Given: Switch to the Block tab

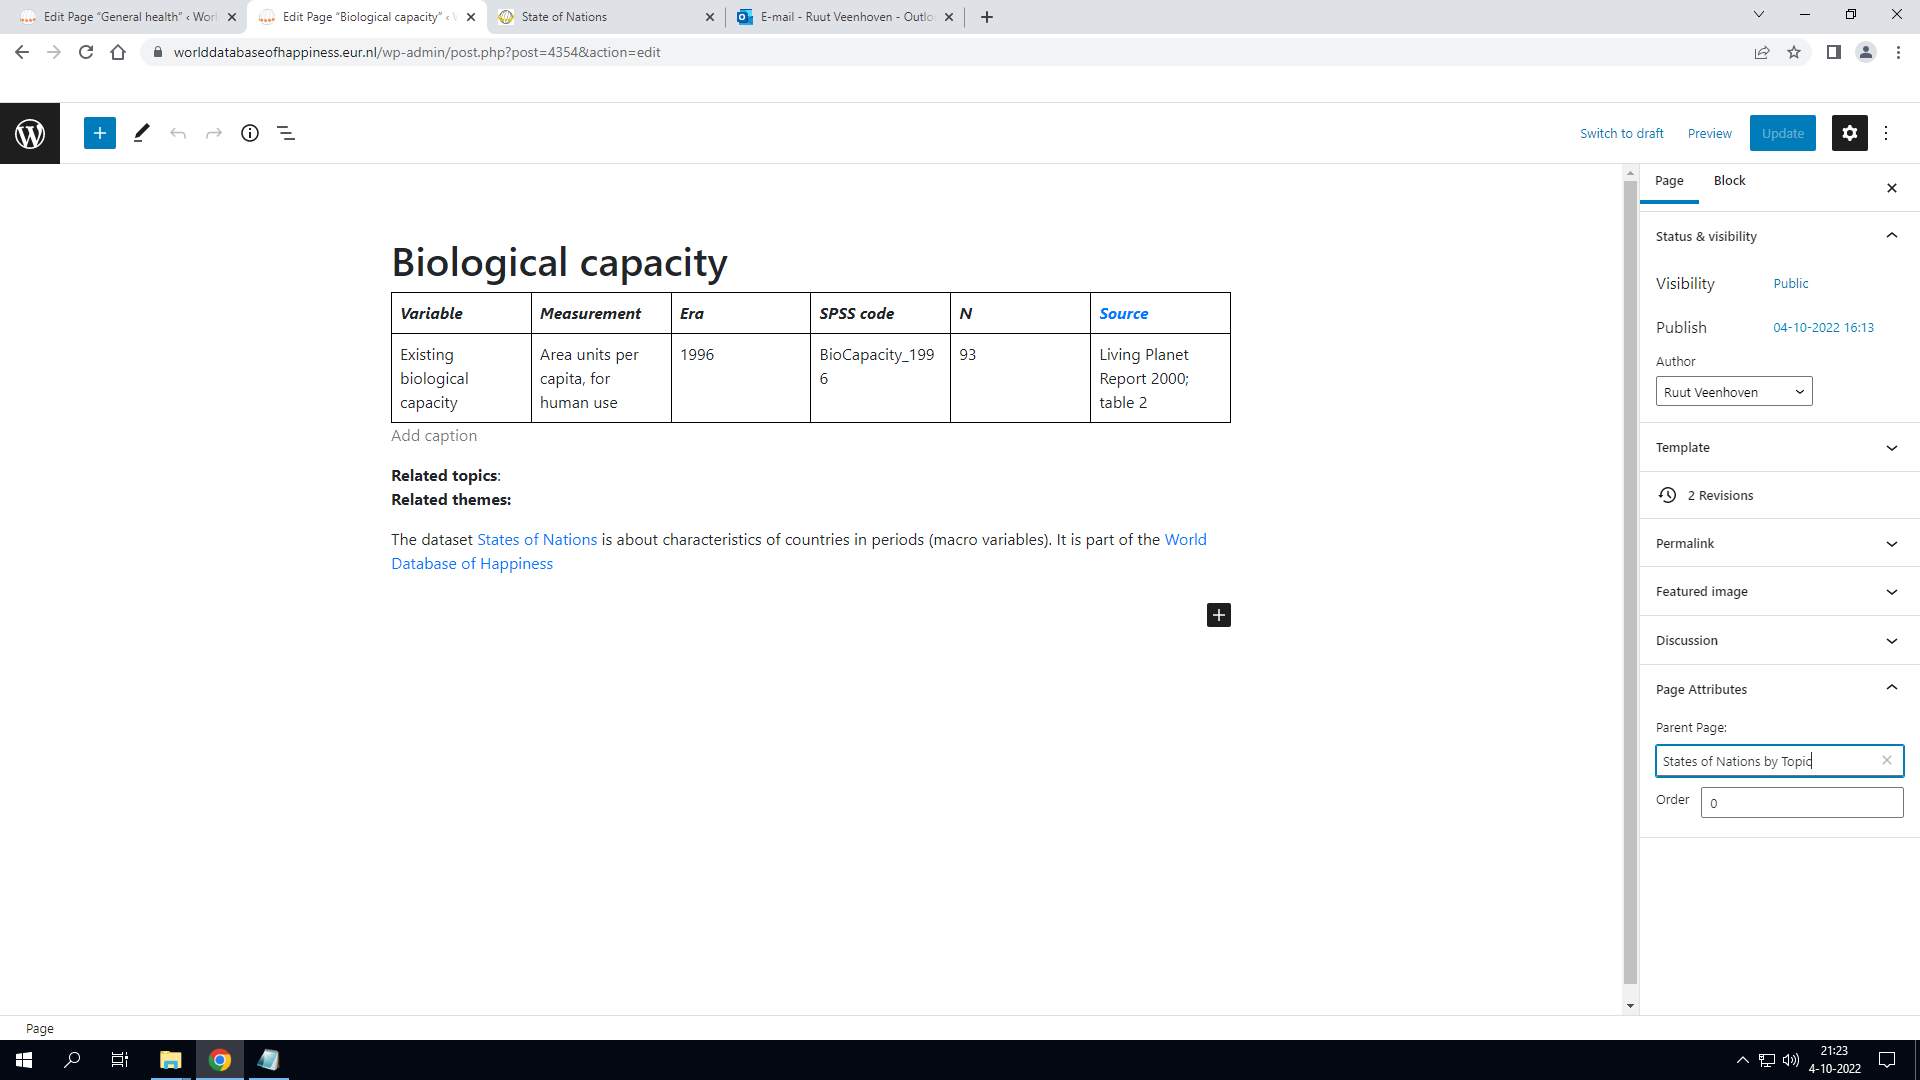Looking at the screenshot, I should (x=1729, y=180).
